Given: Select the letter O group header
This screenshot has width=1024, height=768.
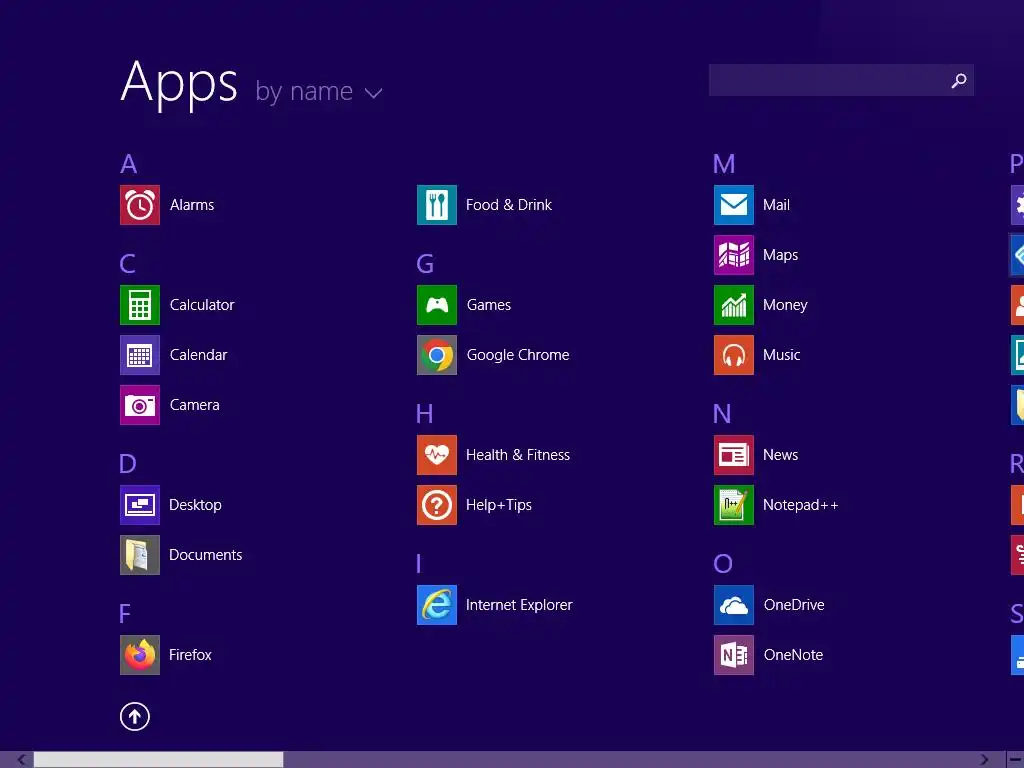Looking at the screenshot, I should (x=723, y=564).
